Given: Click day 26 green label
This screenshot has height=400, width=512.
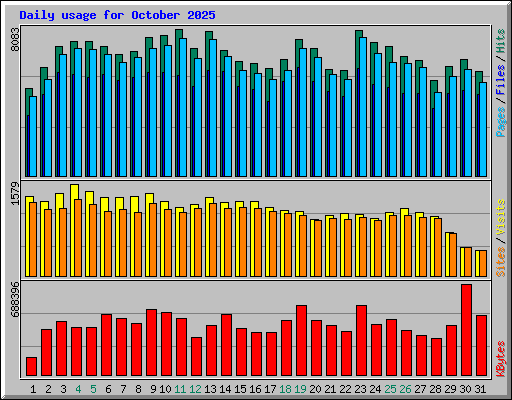Looking at the screenshot, I should [405, 389].
